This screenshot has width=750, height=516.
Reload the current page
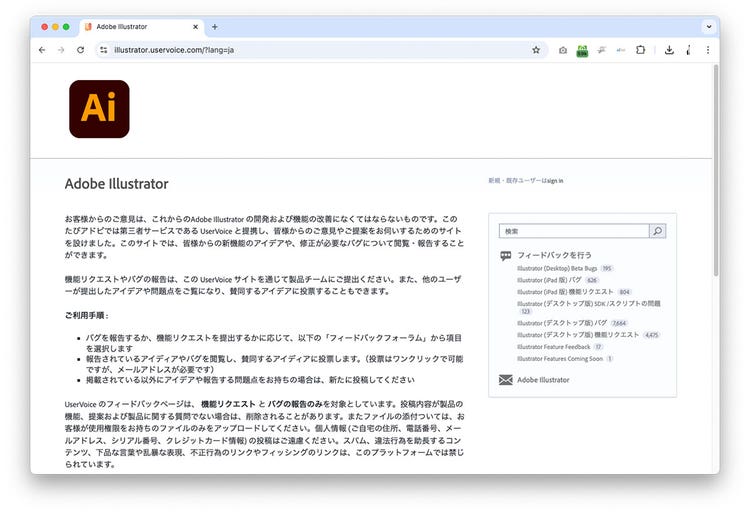point(80,50)
